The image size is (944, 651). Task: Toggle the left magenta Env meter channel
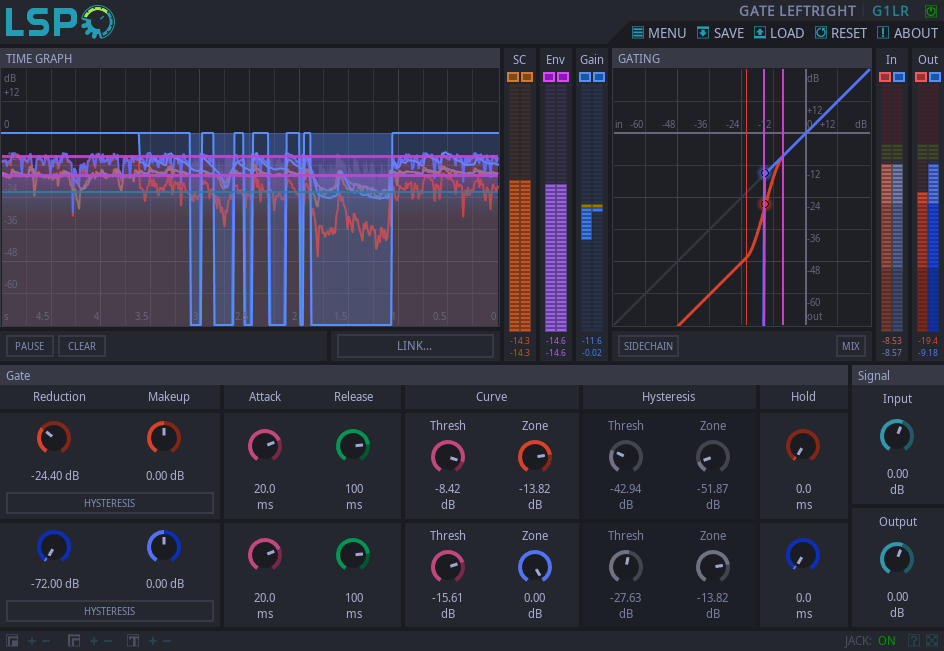click(548, 77)
